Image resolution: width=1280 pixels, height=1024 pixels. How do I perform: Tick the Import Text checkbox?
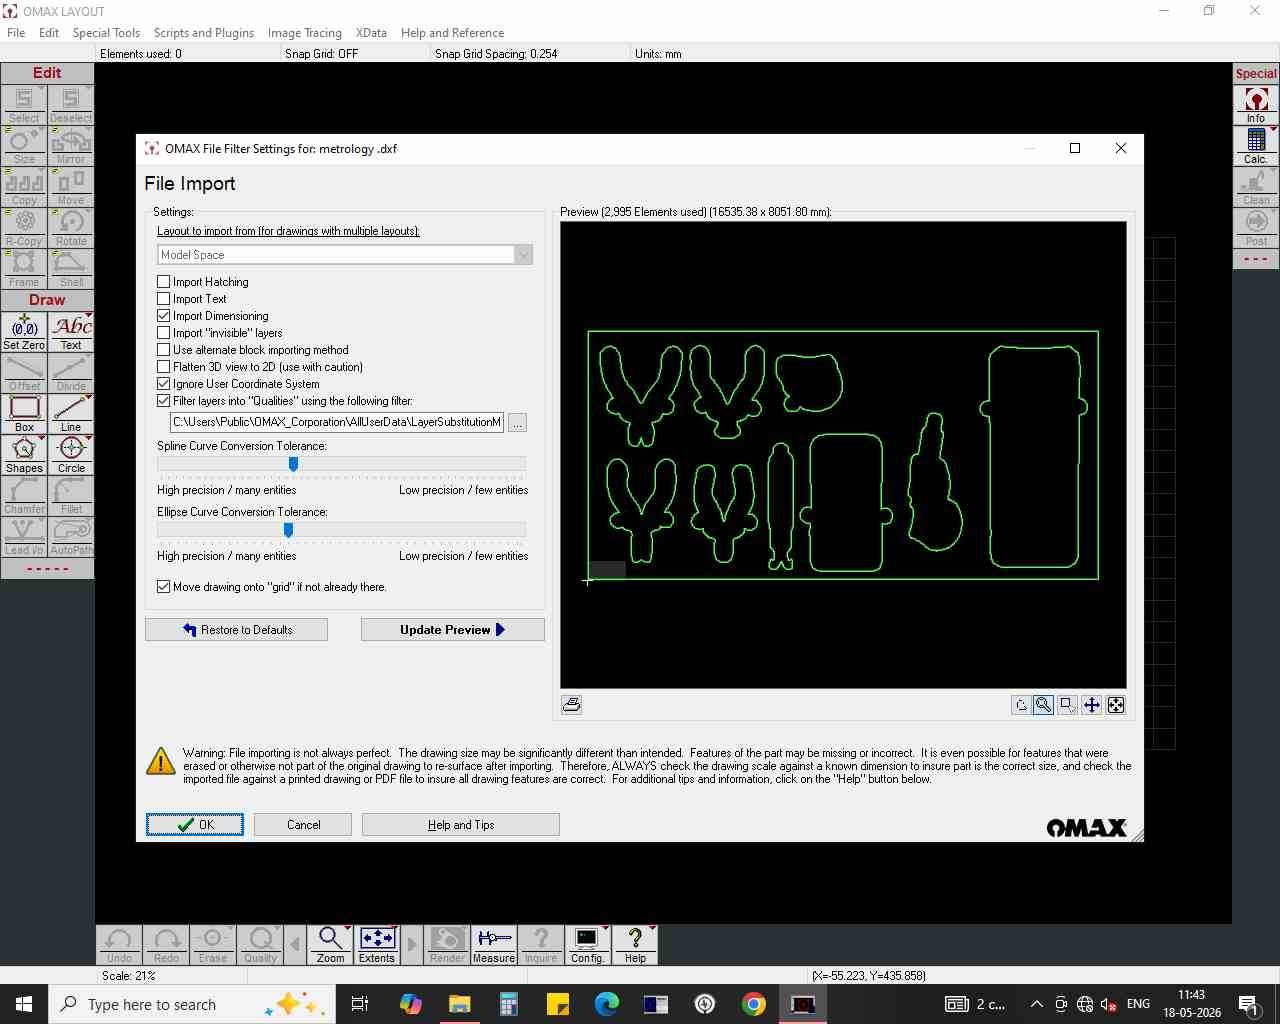pos(164,299)
